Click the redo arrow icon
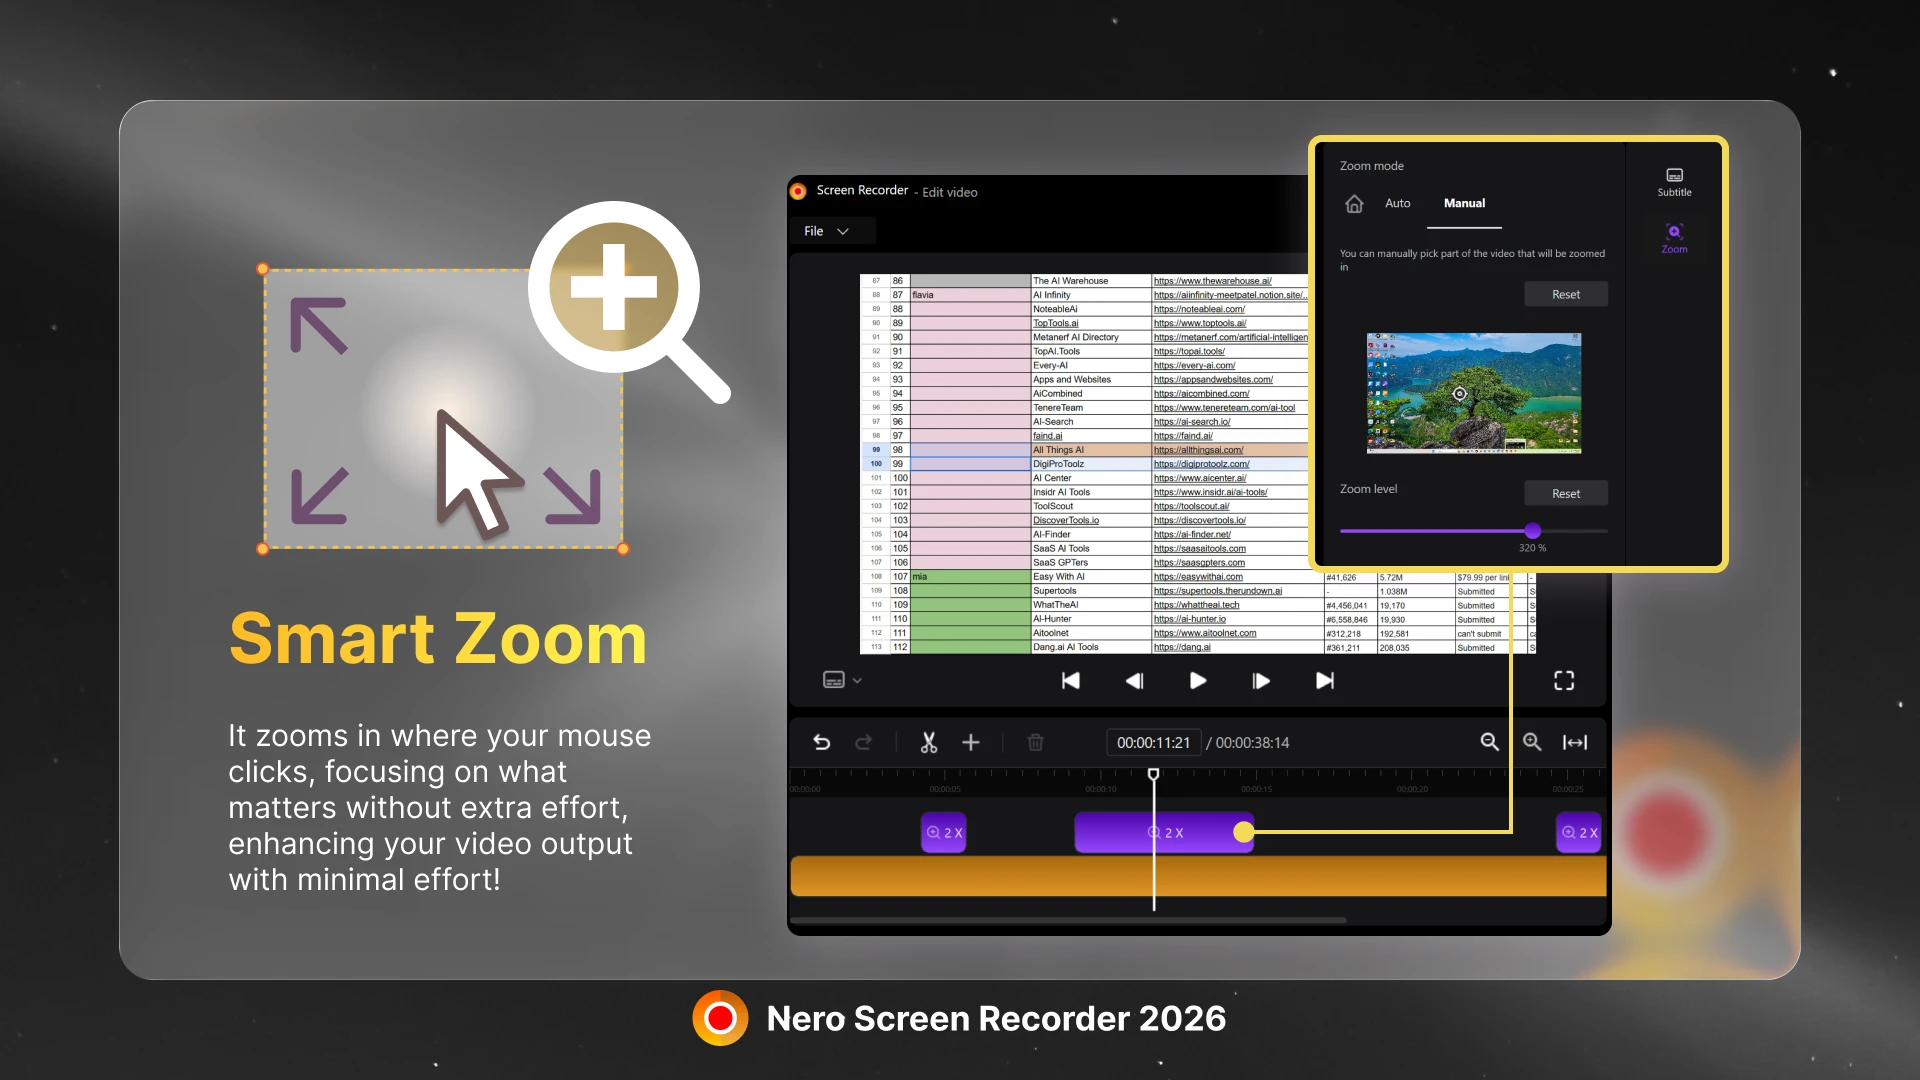The image size is (1920, 1080). [x=864, y=742]
